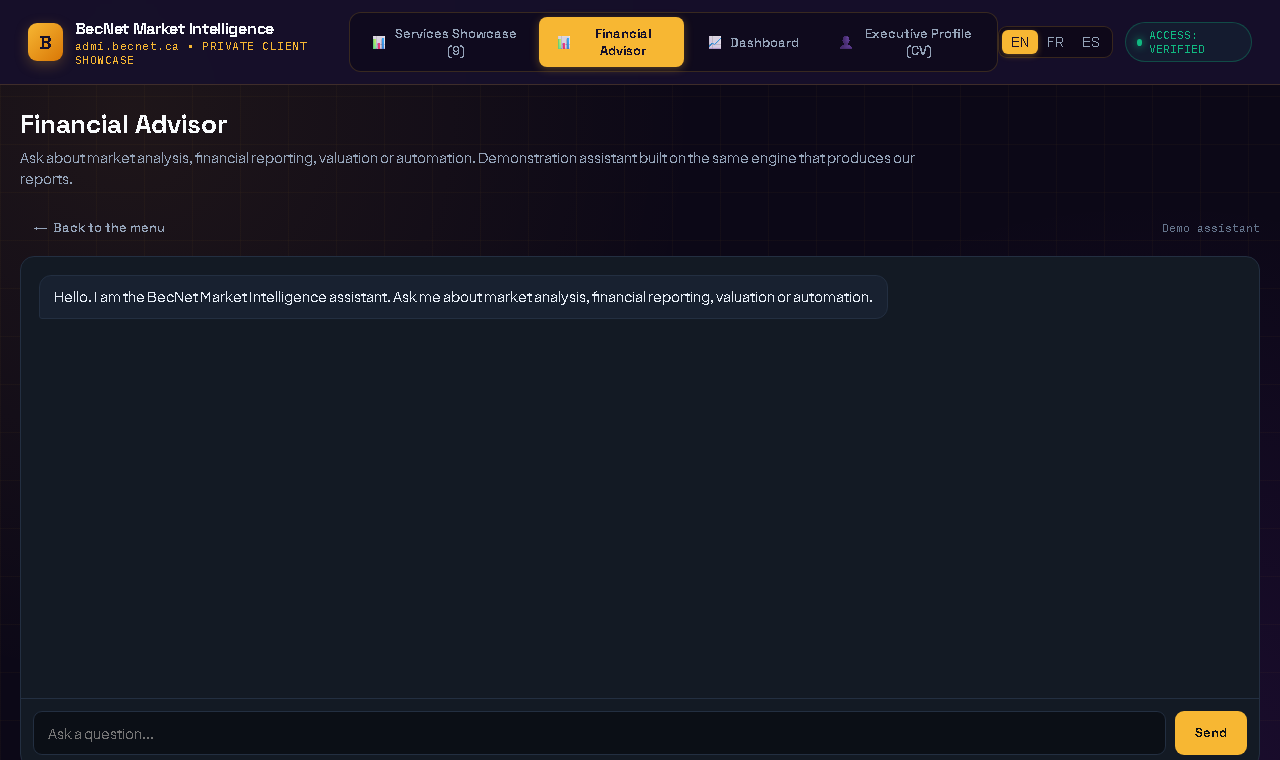The image size is (1280, 760).
Task: Click the Access: Verified badge
Action: click(1188, 42)
